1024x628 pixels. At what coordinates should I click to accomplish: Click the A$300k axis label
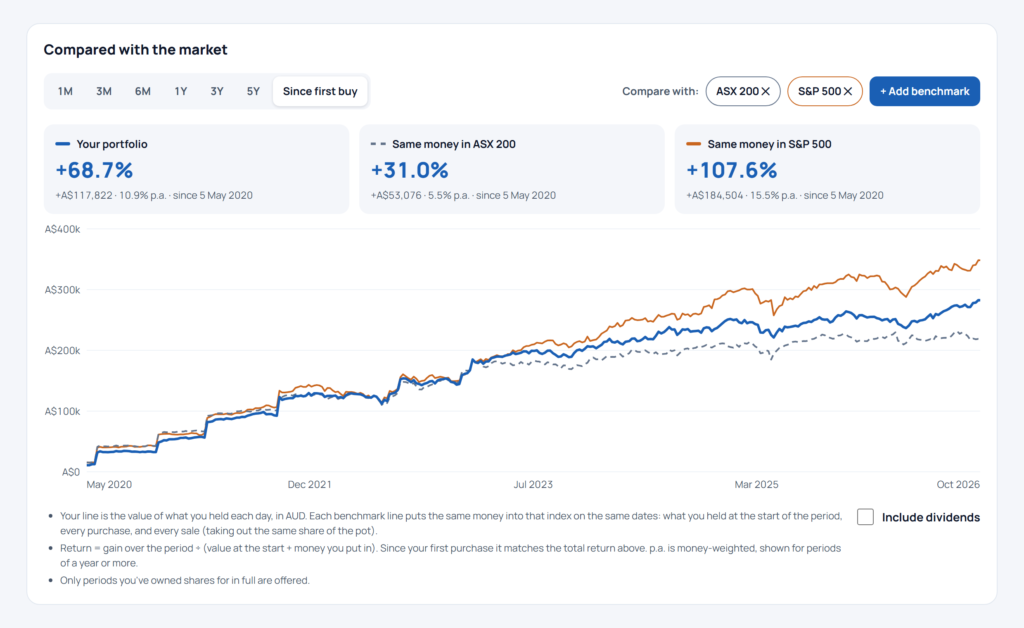(x=63, y=290)
